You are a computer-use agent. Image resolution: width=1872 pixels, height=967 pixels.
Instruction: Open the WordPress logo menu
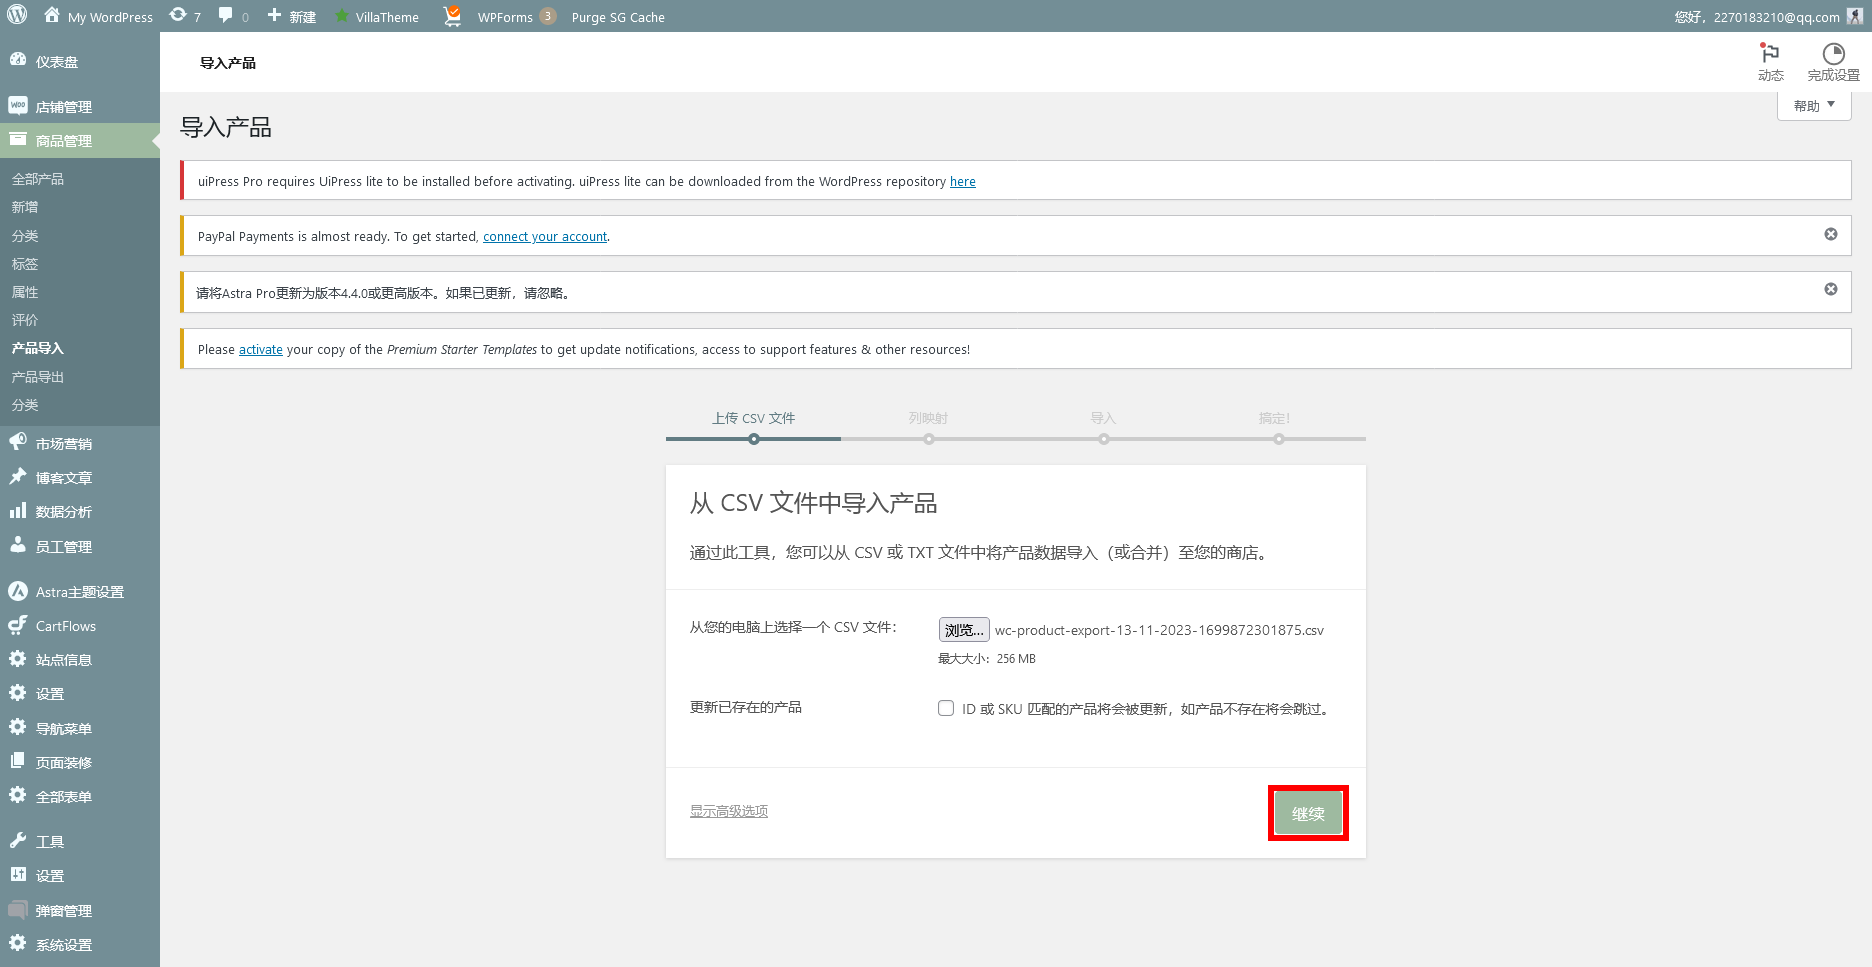point(15,15)
